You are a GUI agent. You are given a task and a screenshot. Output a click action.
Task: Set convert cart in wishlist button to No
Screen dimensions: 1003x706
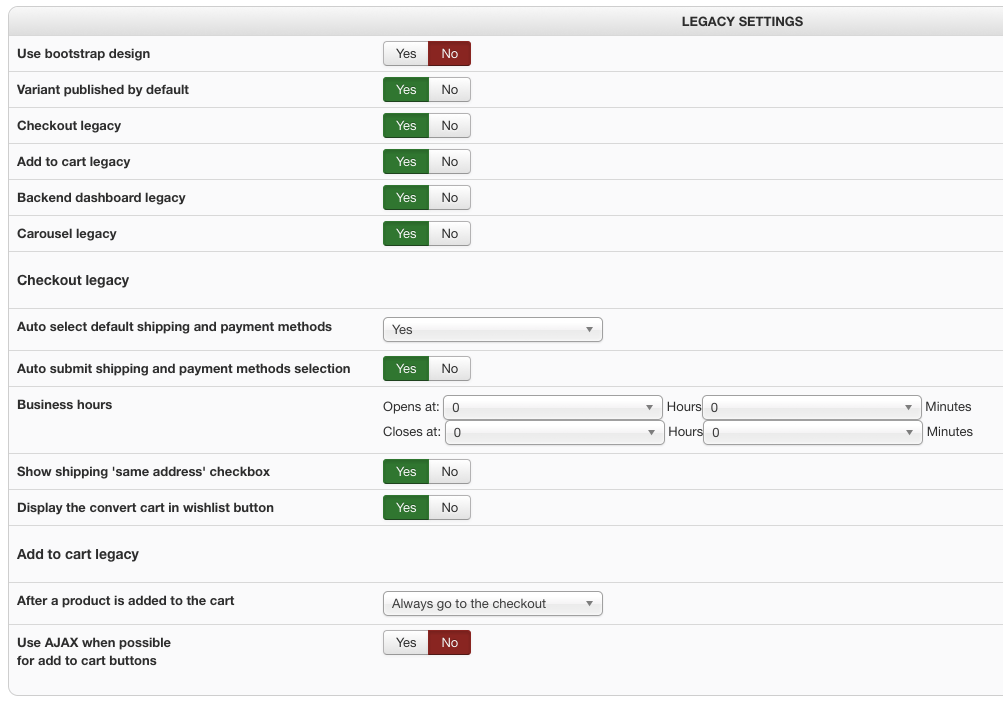(x=450, y=508)
